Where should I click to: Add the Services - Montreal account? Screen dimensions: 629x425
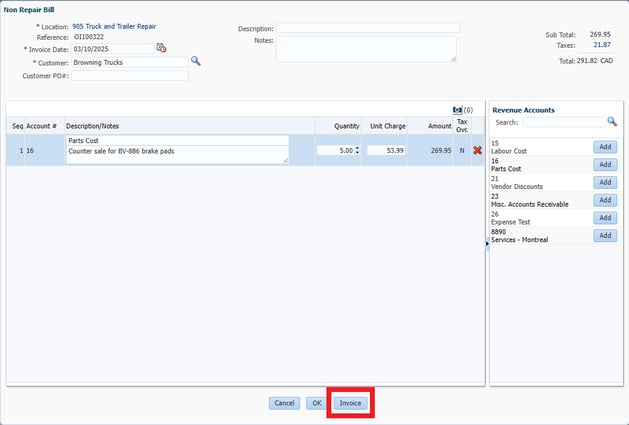(604, 235)
